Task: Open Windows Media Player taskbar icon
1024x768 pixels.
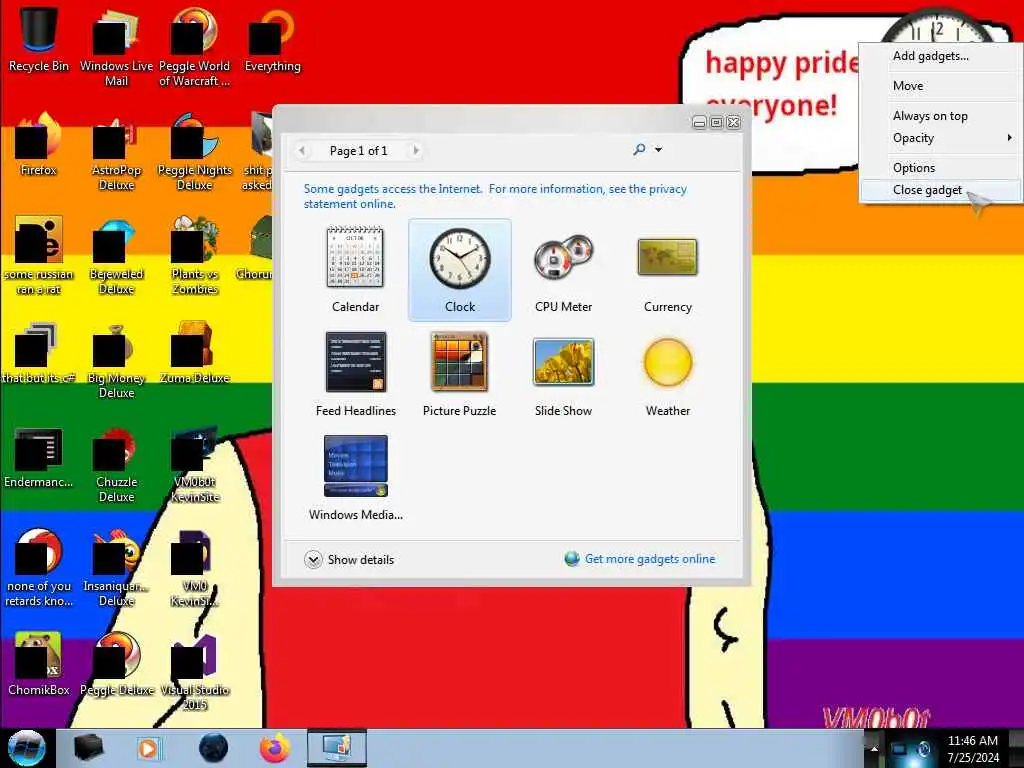Action: (x=148, y=748)
